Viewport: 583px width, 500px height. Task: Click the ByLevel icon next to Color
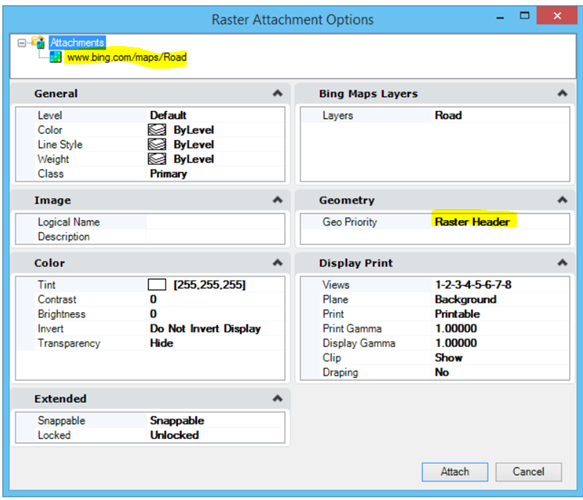[x=157, y=130]
